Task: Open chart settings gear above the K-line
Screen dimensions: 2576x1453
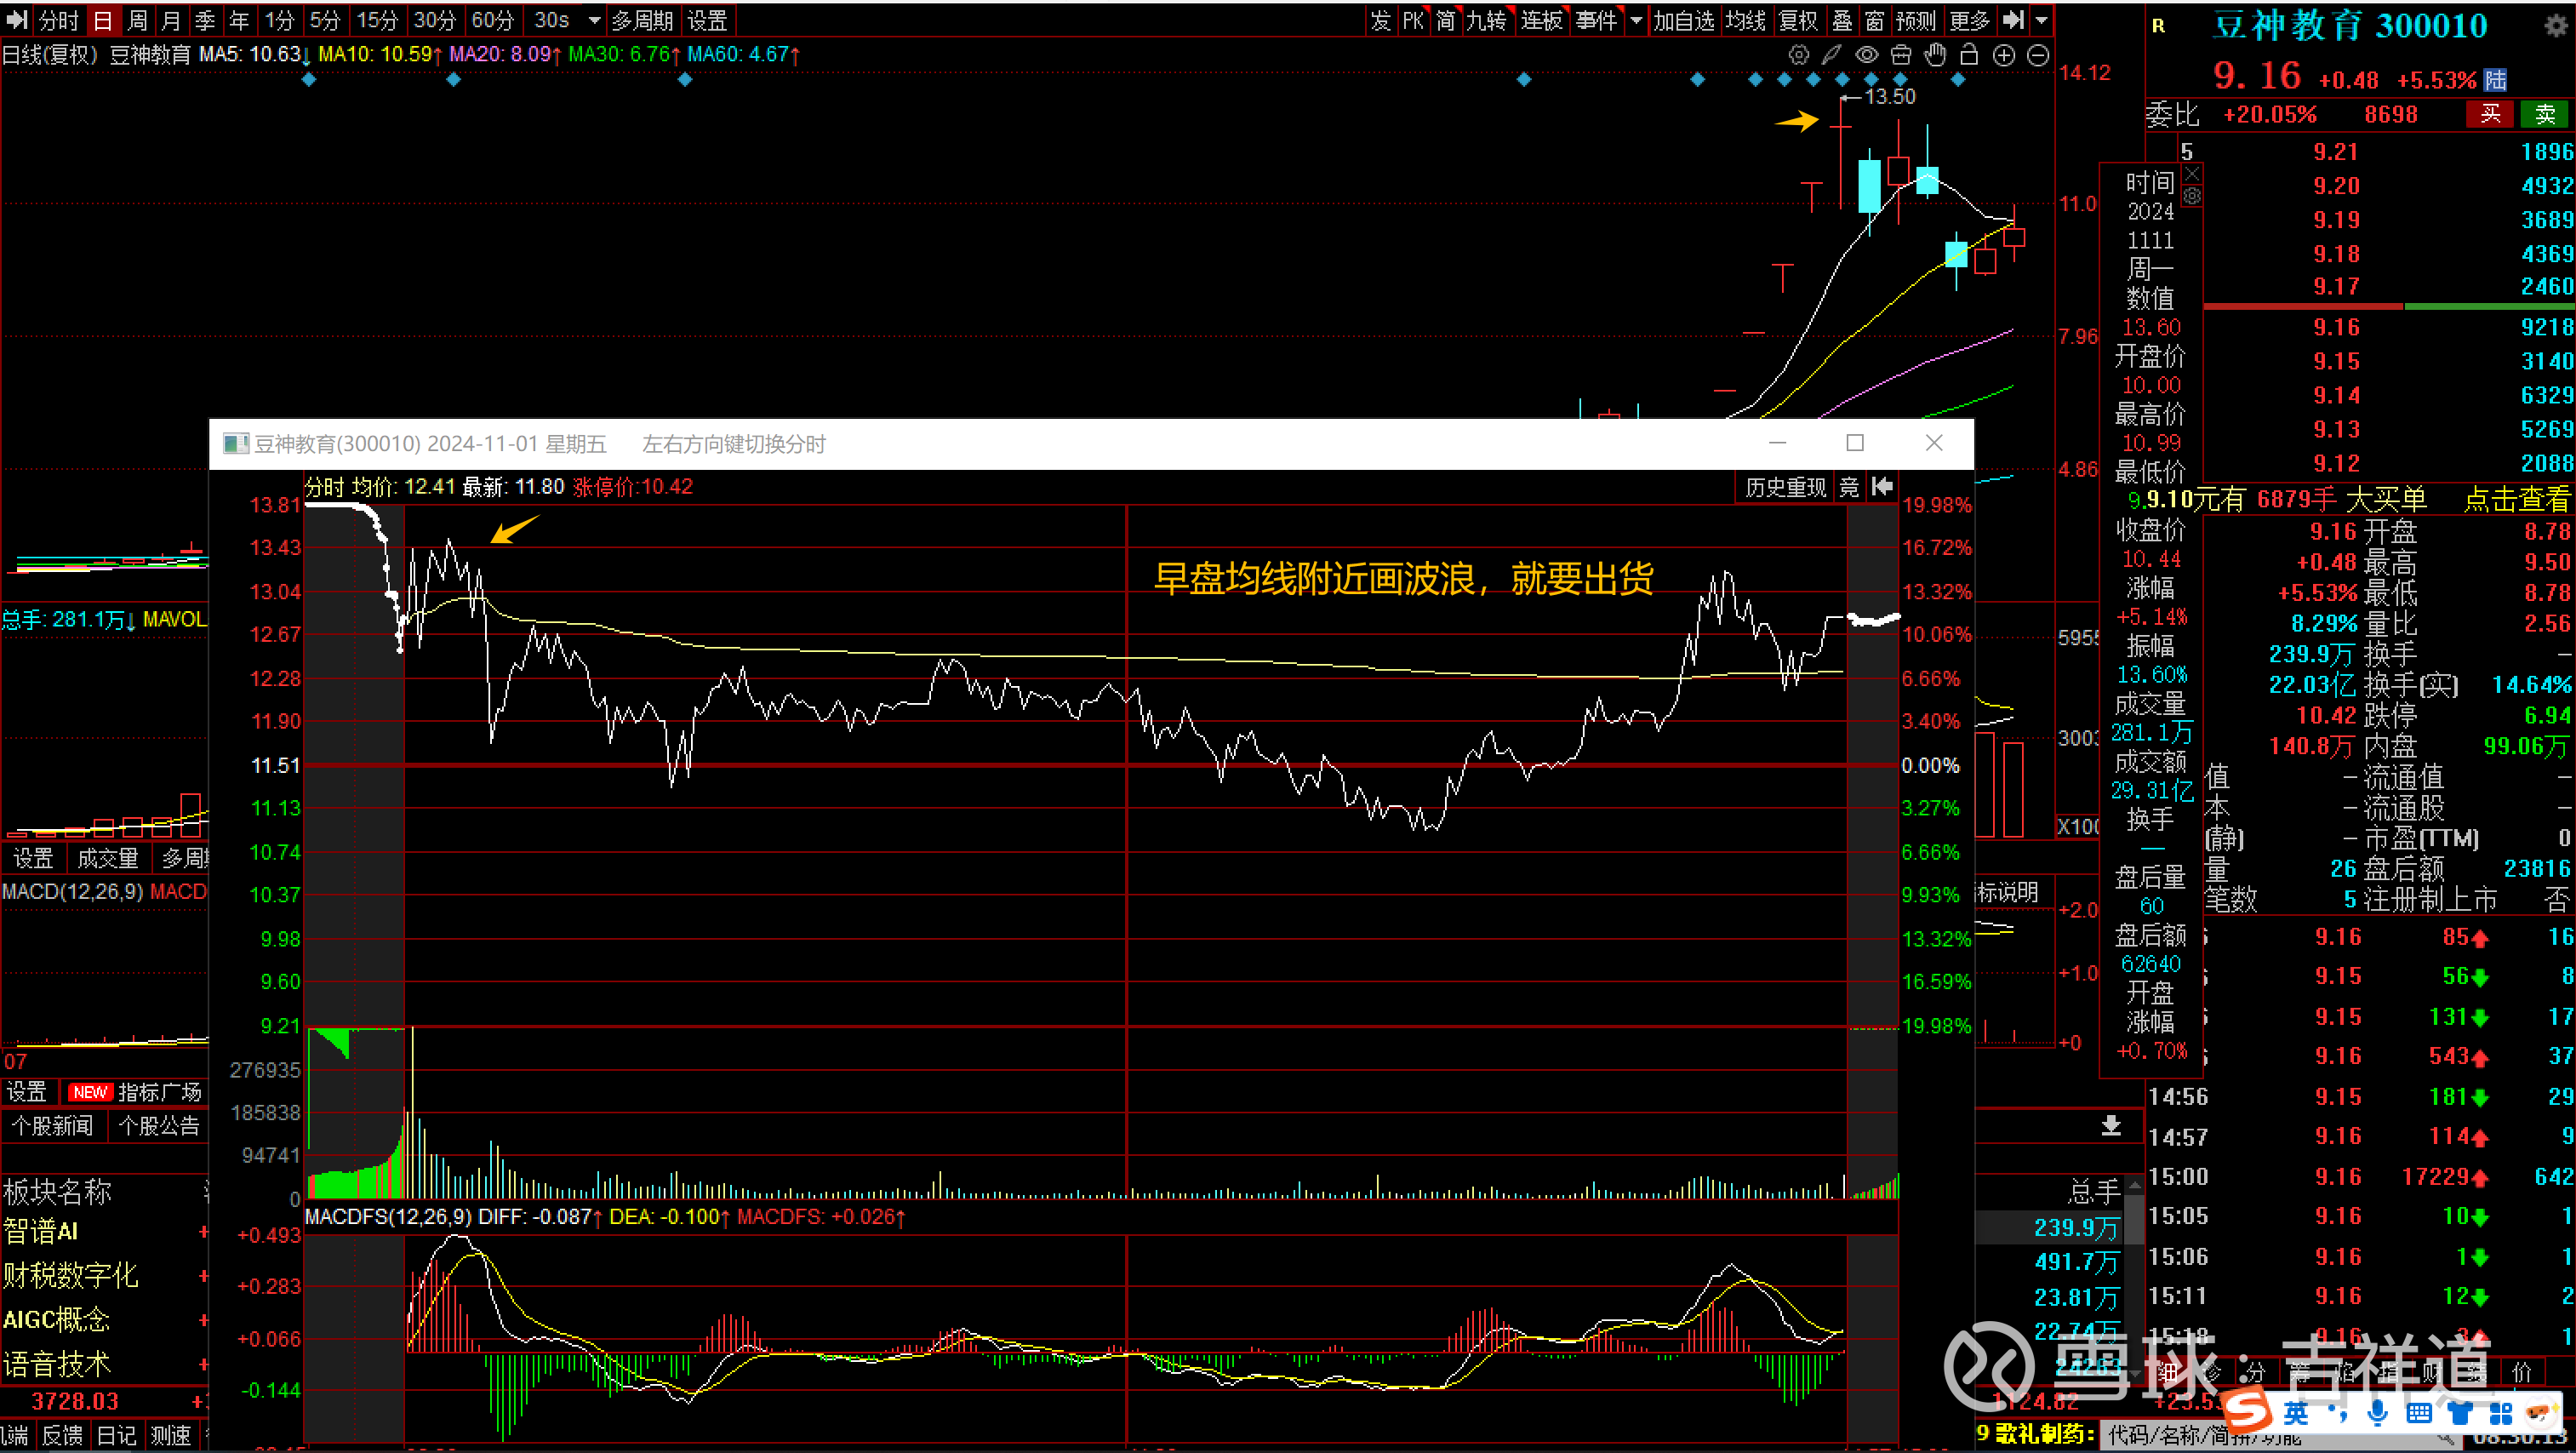Action: (x=1798, y=55)
